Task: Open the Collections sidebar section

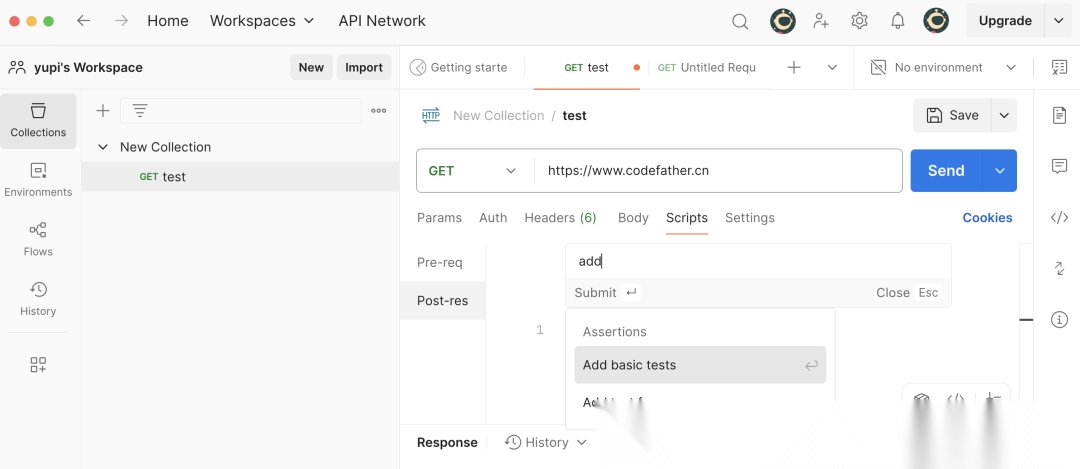Action: click(38, 121)
